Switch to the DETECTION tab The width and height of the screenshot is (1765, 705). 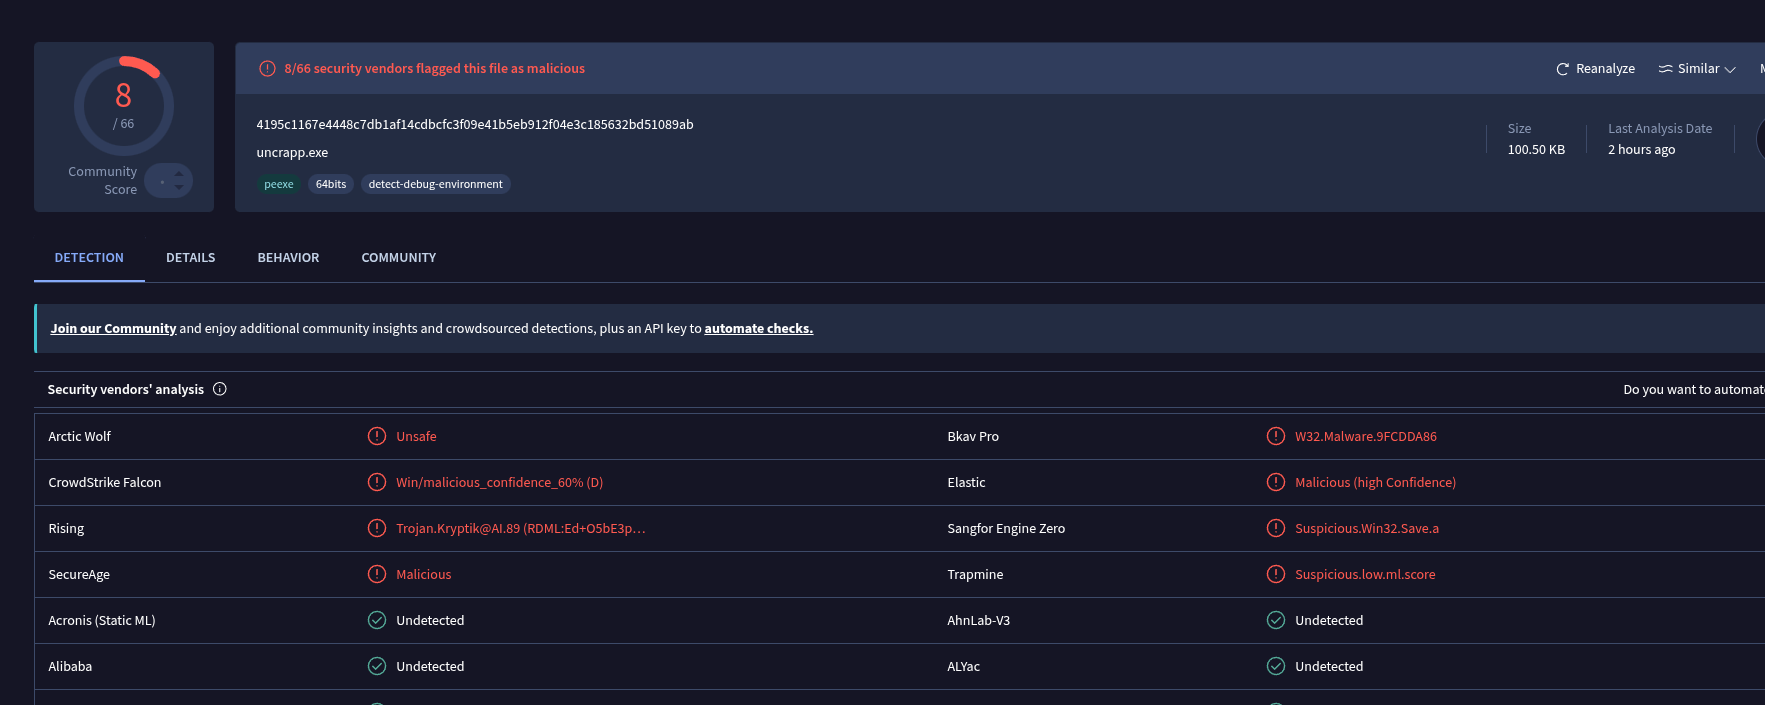[x=89, y=258]
